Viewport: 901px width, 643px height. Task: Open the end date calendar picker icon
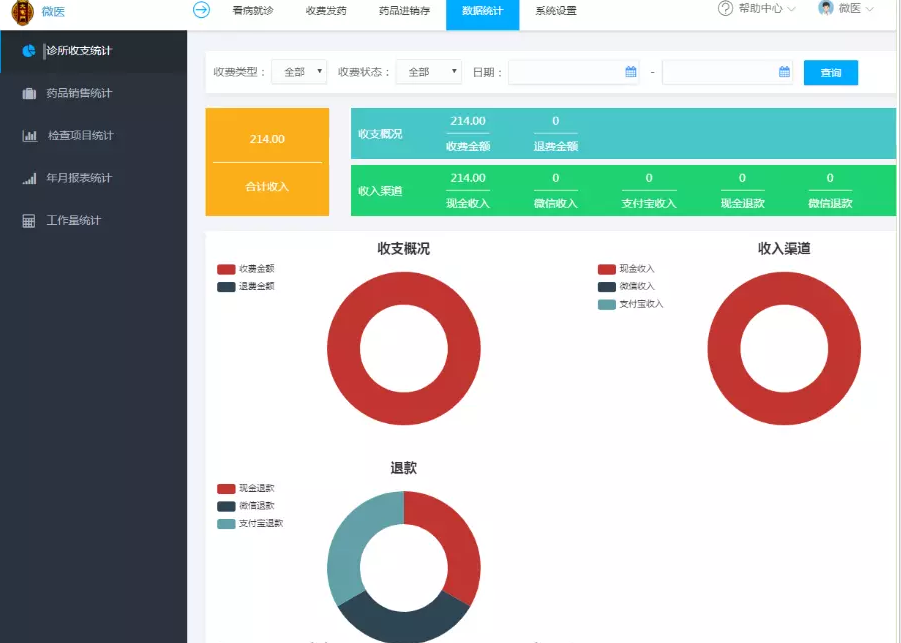[x=784, y=72]
